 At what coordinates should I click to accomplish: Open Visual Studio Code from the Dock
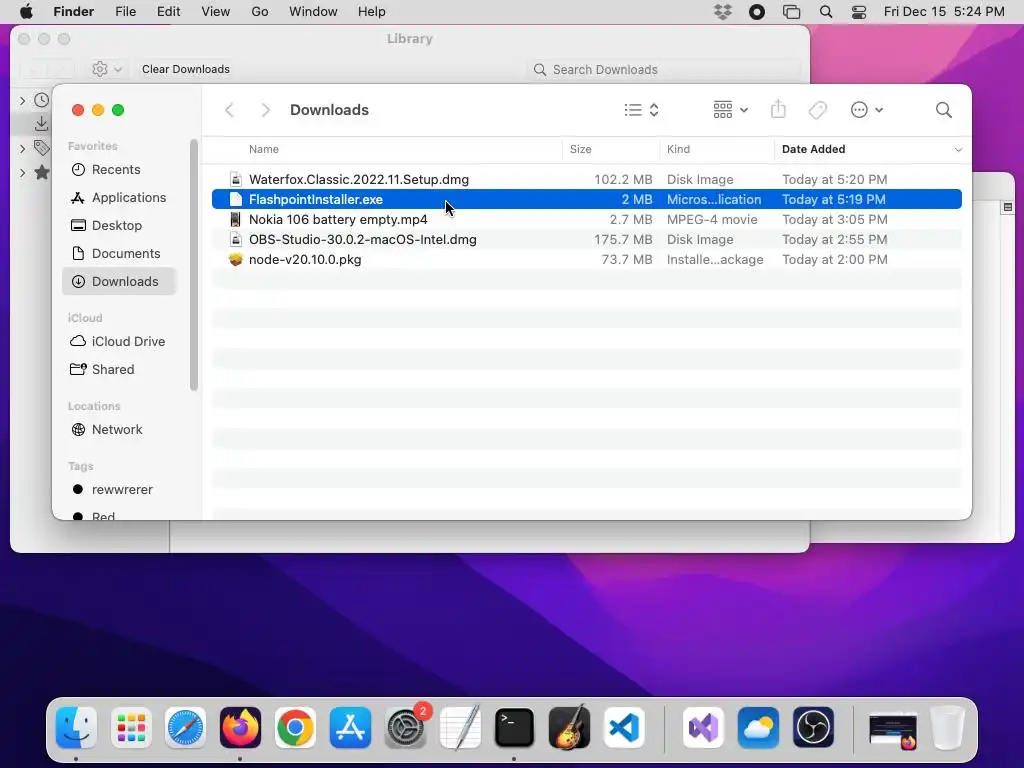(x=624, y=728)
